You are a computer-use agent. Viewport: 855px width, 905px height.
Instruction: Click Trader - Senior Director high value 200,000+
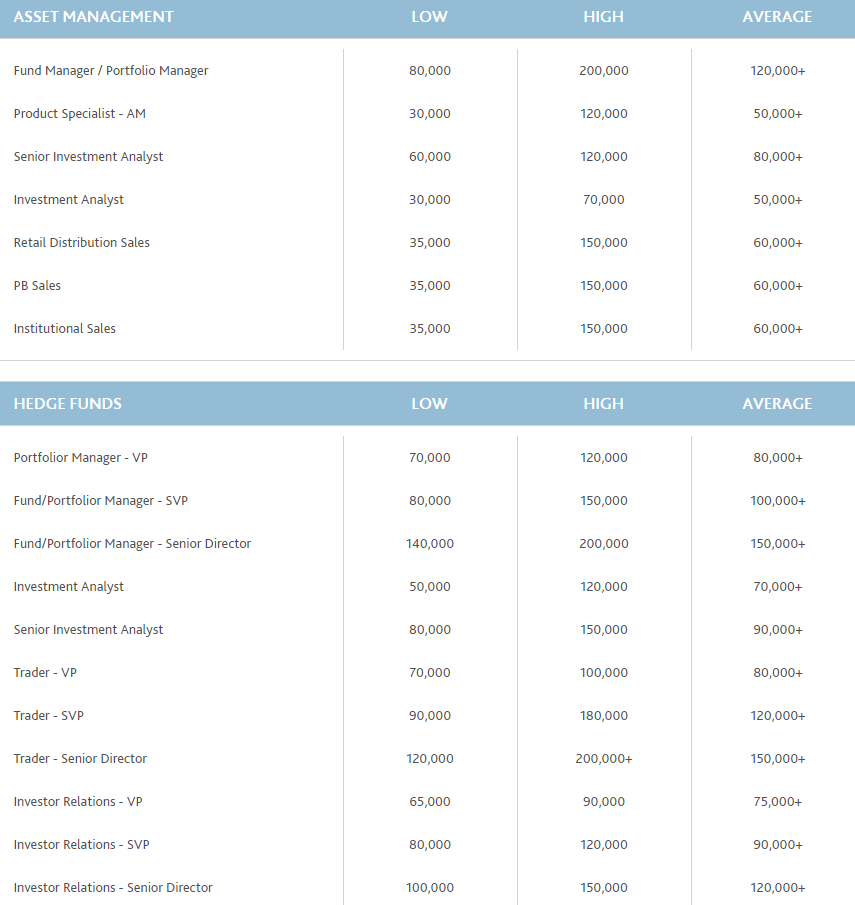(604, 758)
